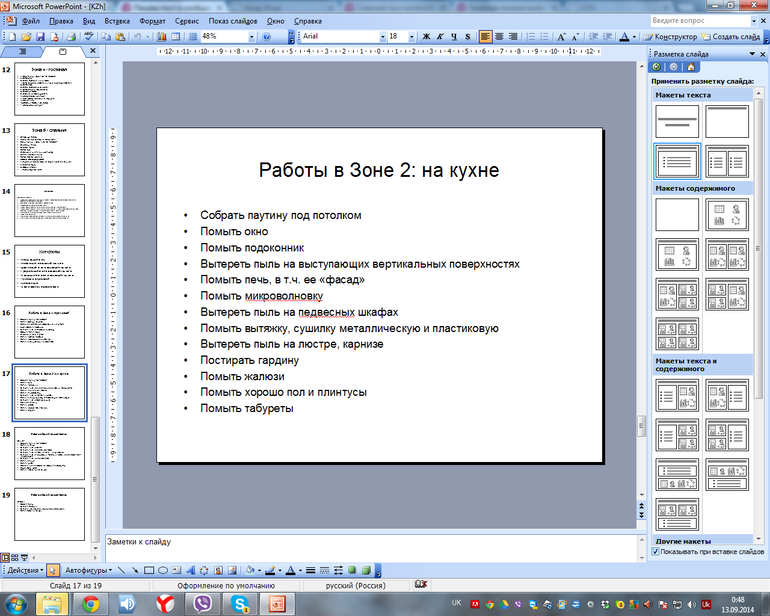This screenshot has width=770, height=616.
Task: Toggle 'Показывать при вставке слайдов' checkbox
Action: [x=656, y=551]
